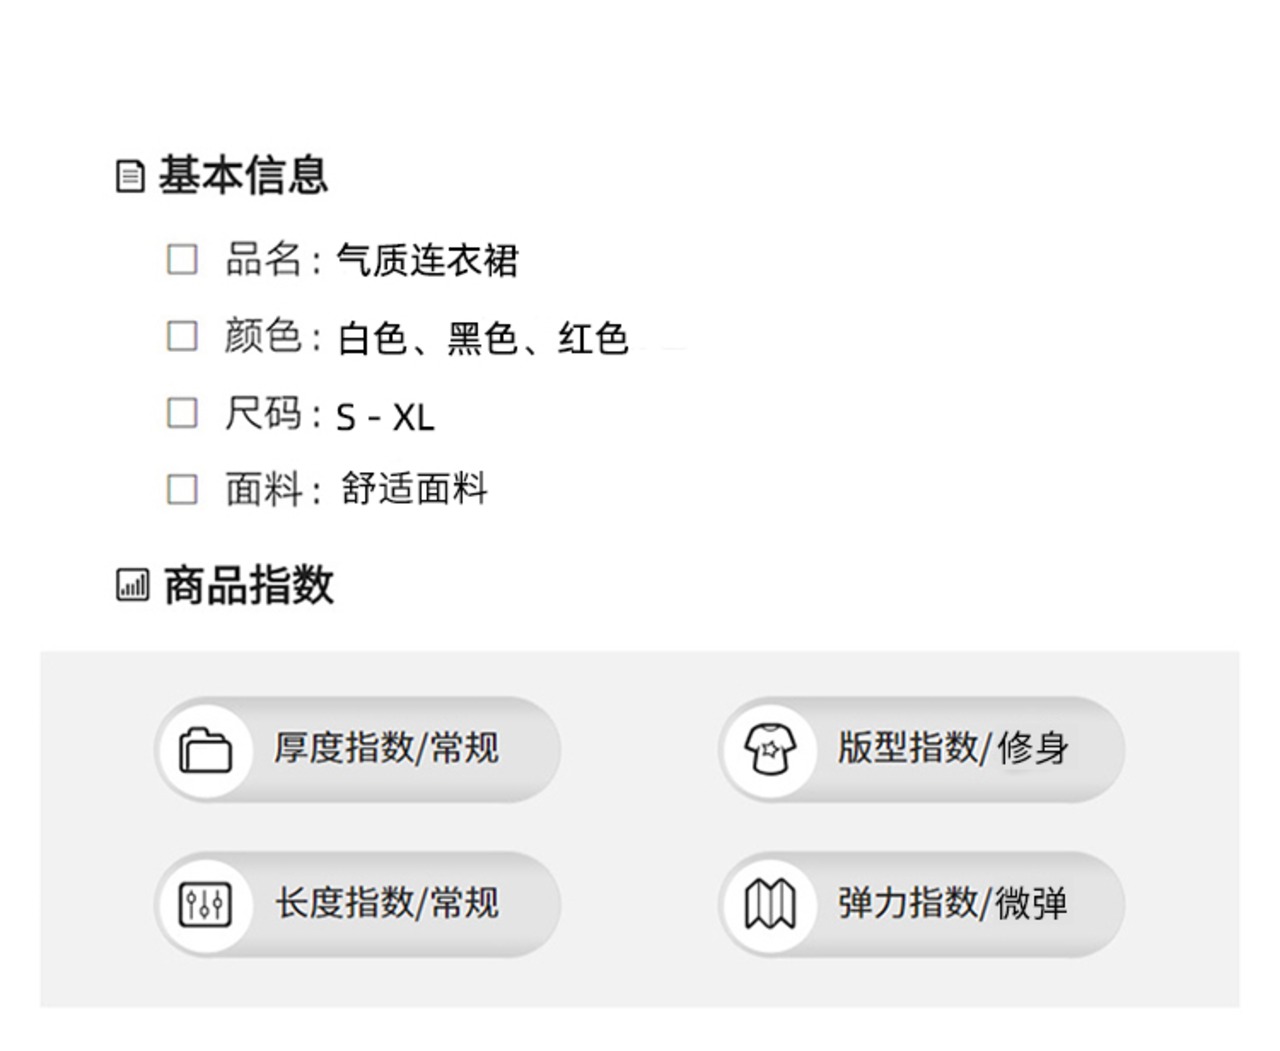
Task: Click the T-shirt icon for 版型指数
Action: [770, 749]
